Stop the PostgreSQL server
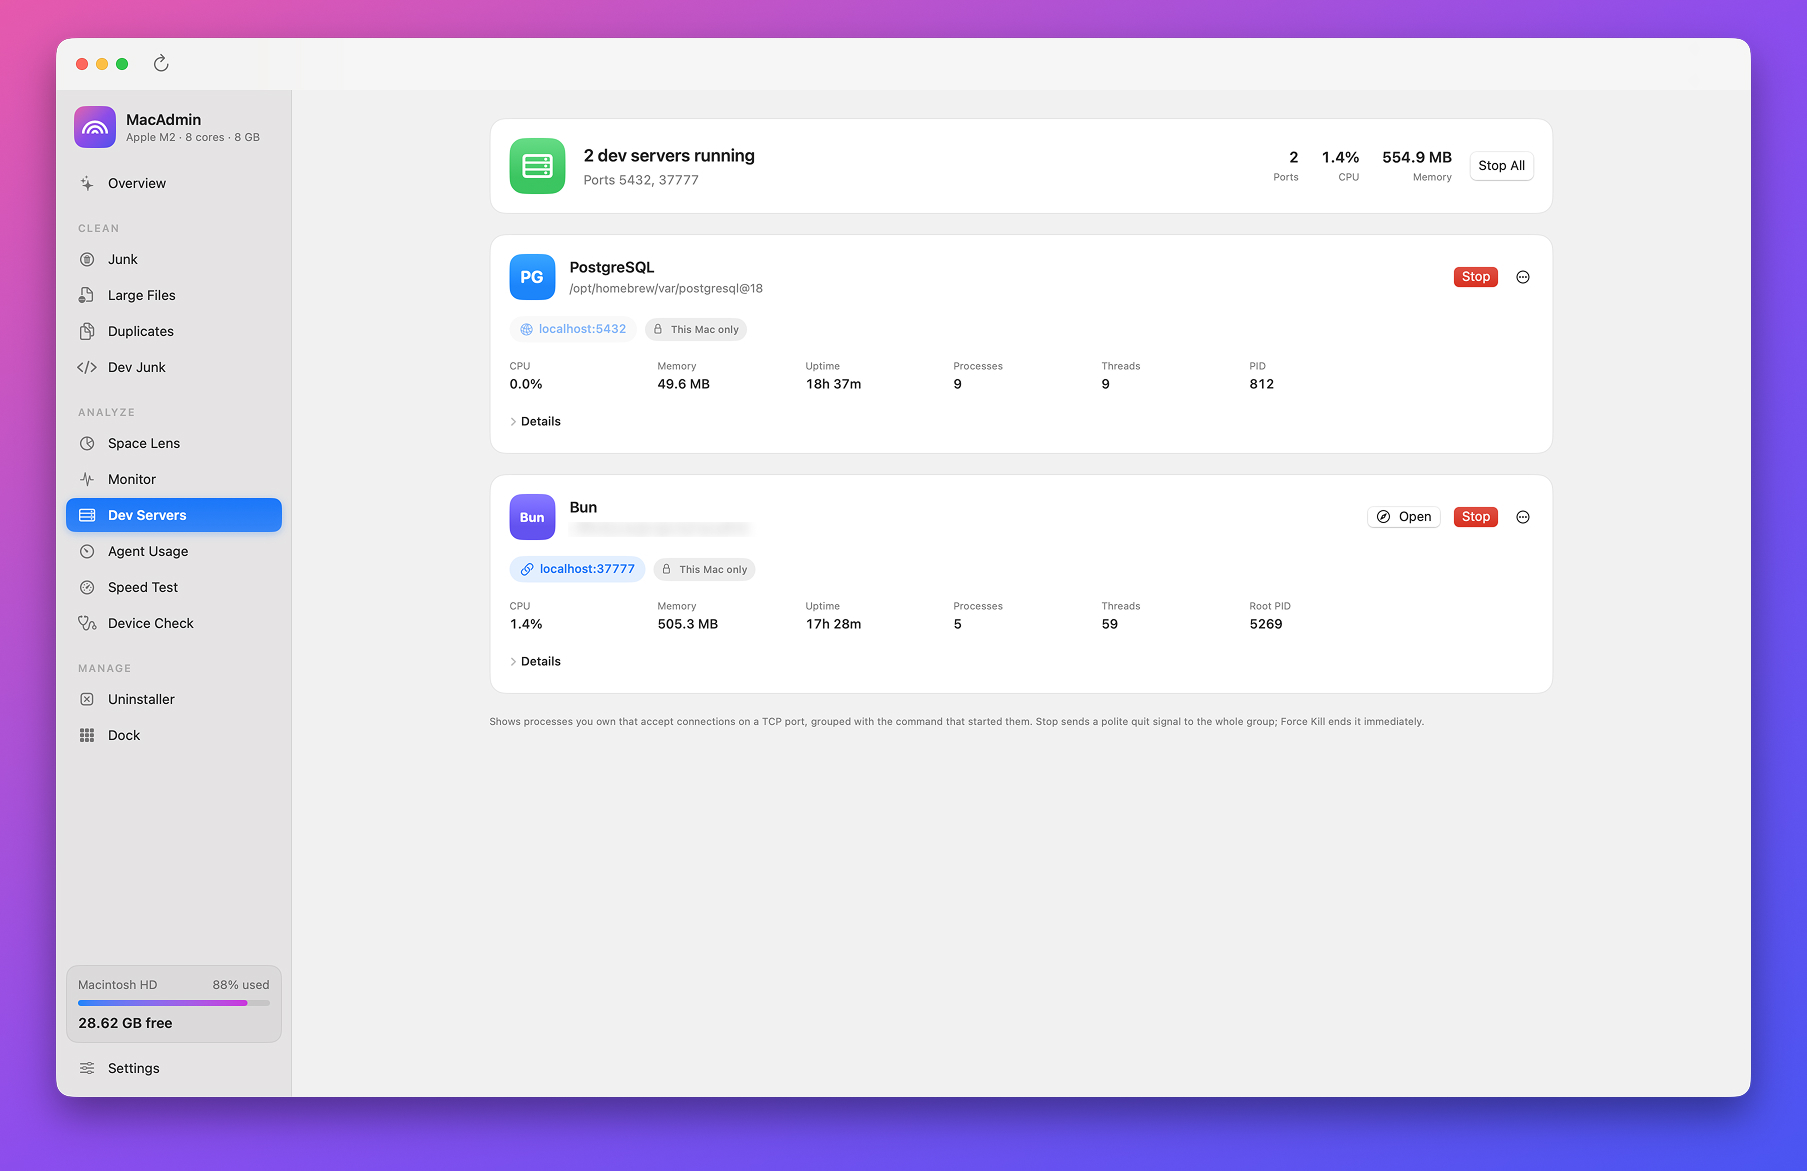1807x1171 pixels. point(1475,277)
